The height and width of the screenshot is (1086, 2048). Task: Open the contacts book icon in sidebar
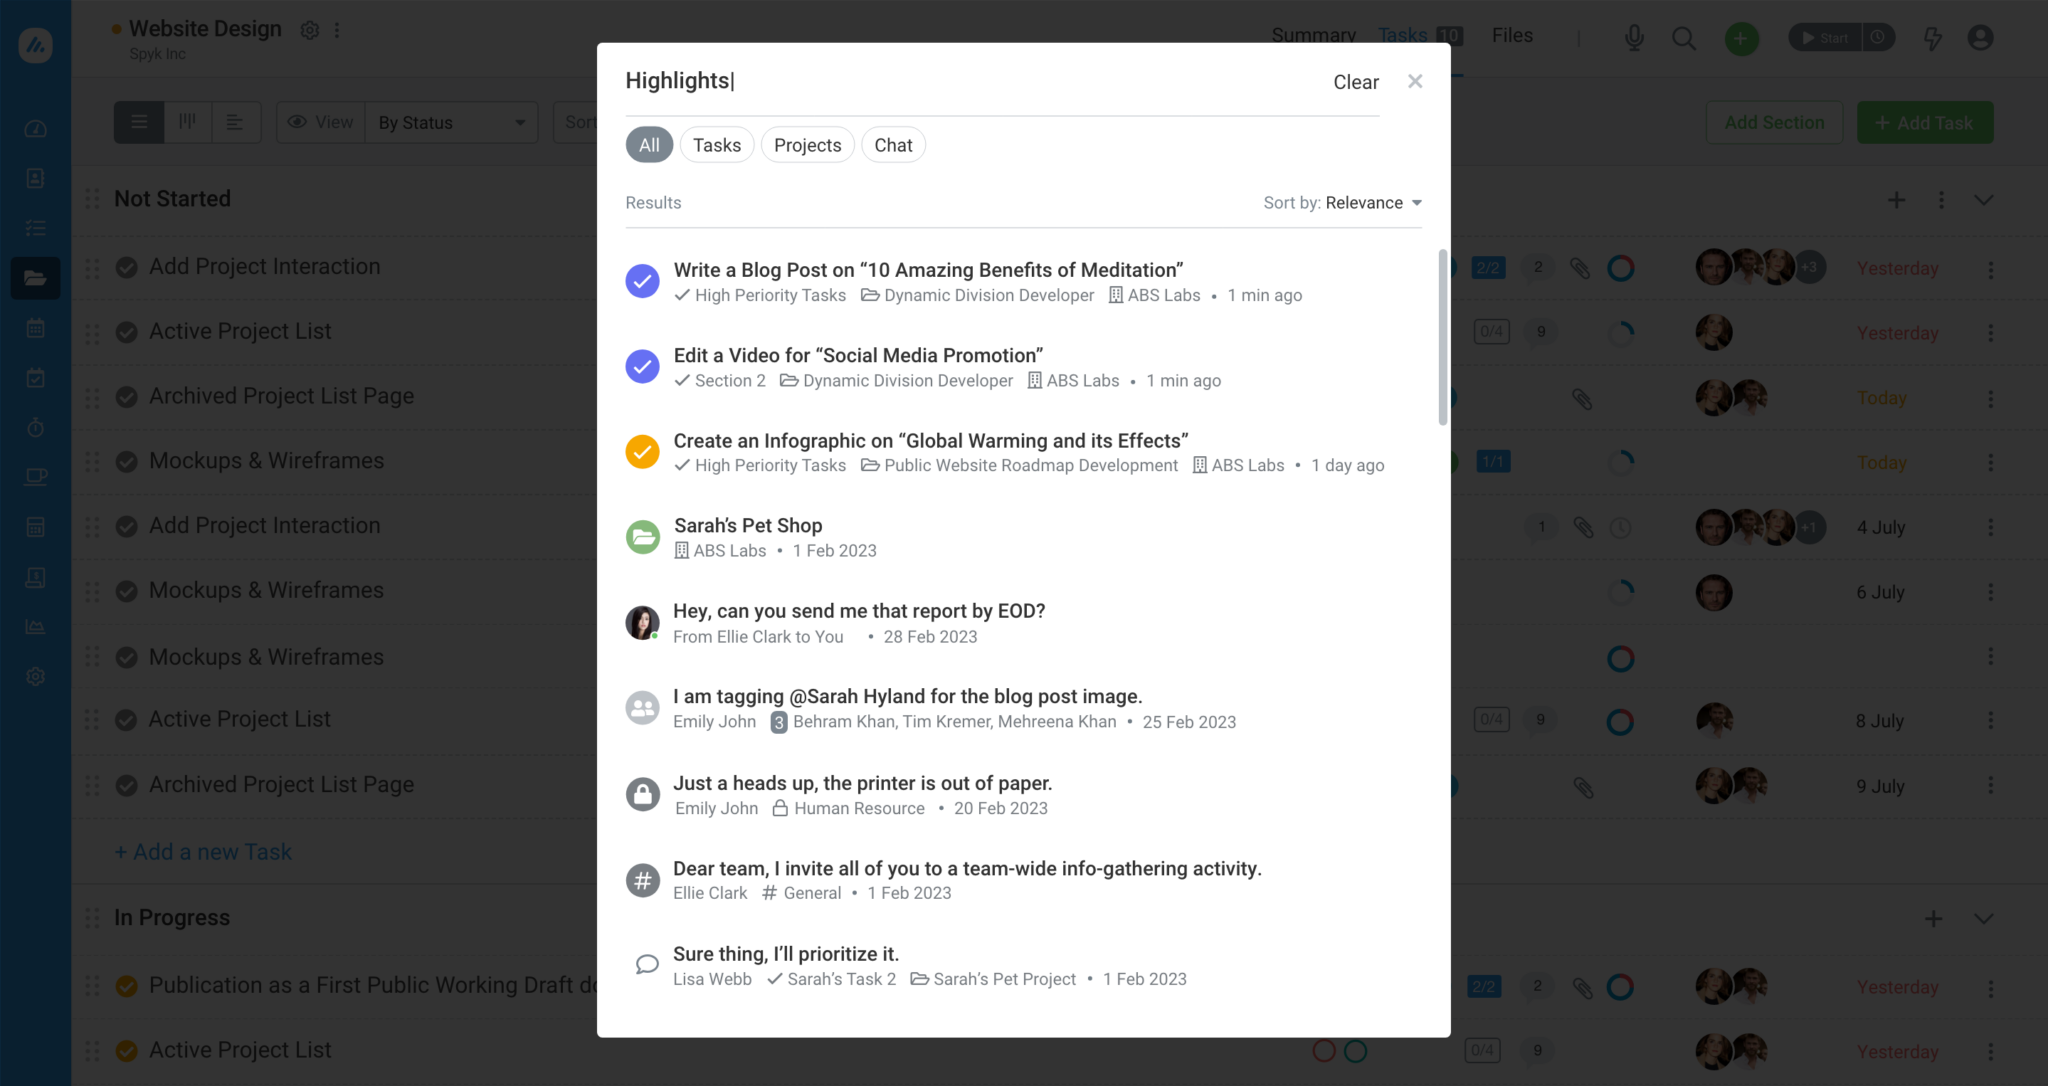coord(35,177)
